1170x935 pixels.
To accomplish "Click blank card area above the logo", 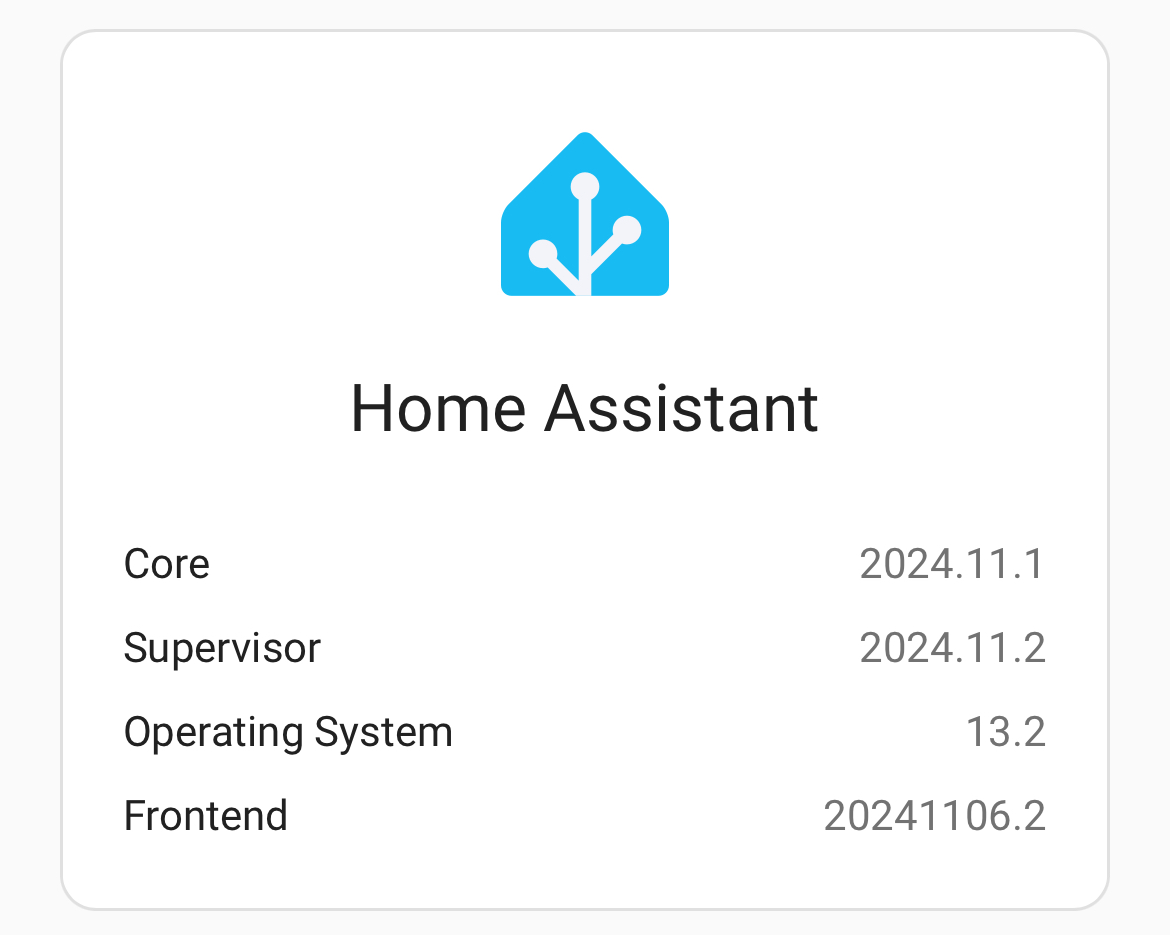I will (585, 81).
